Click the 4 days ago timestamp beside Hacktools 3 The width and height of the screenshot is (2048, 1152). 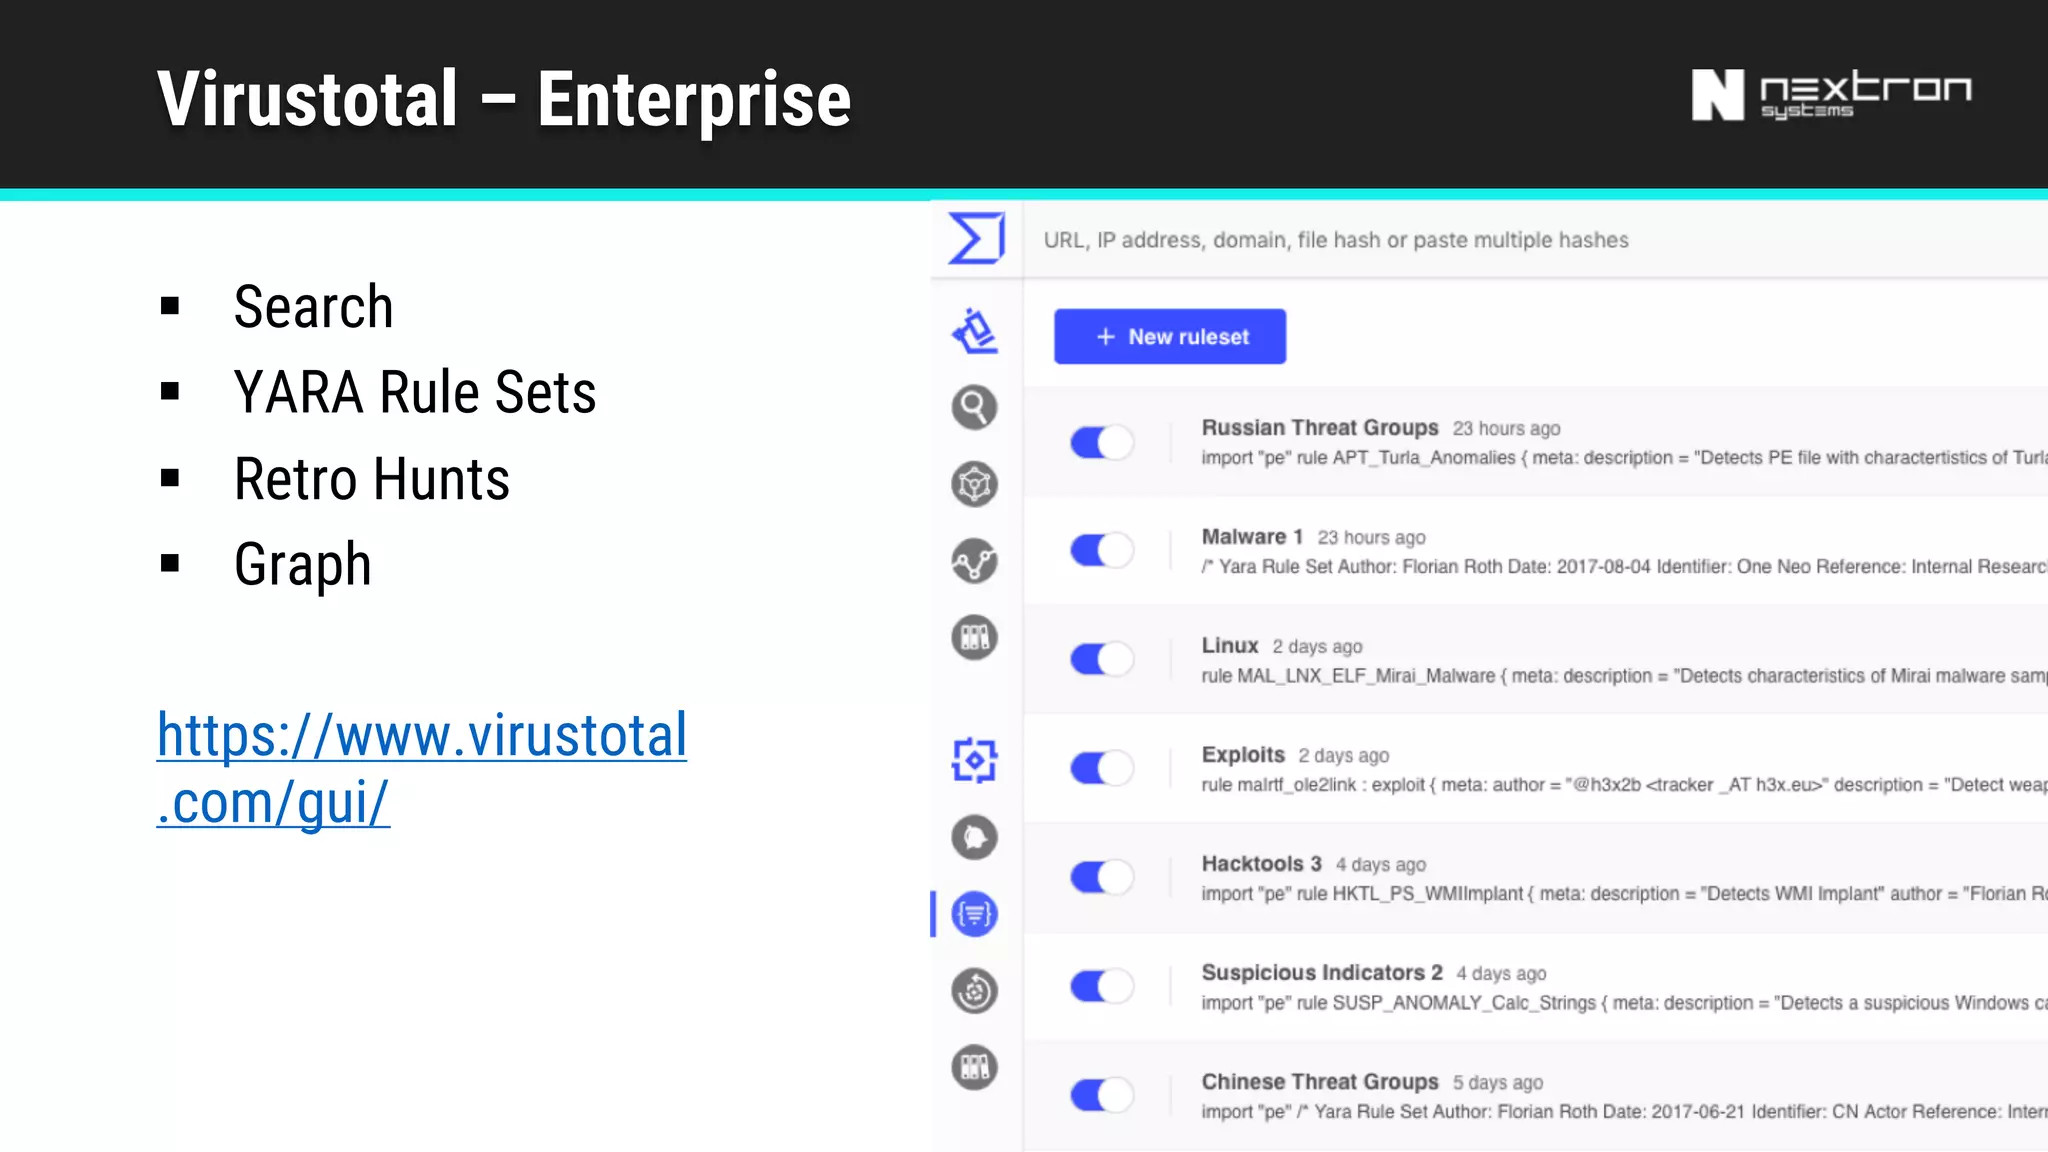tap(1381, 865)
